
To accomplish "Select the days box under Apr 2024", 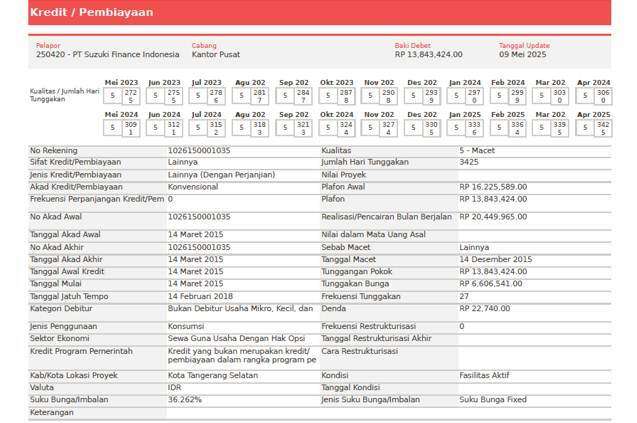I will pyautogui.click(x=603, y=96).
